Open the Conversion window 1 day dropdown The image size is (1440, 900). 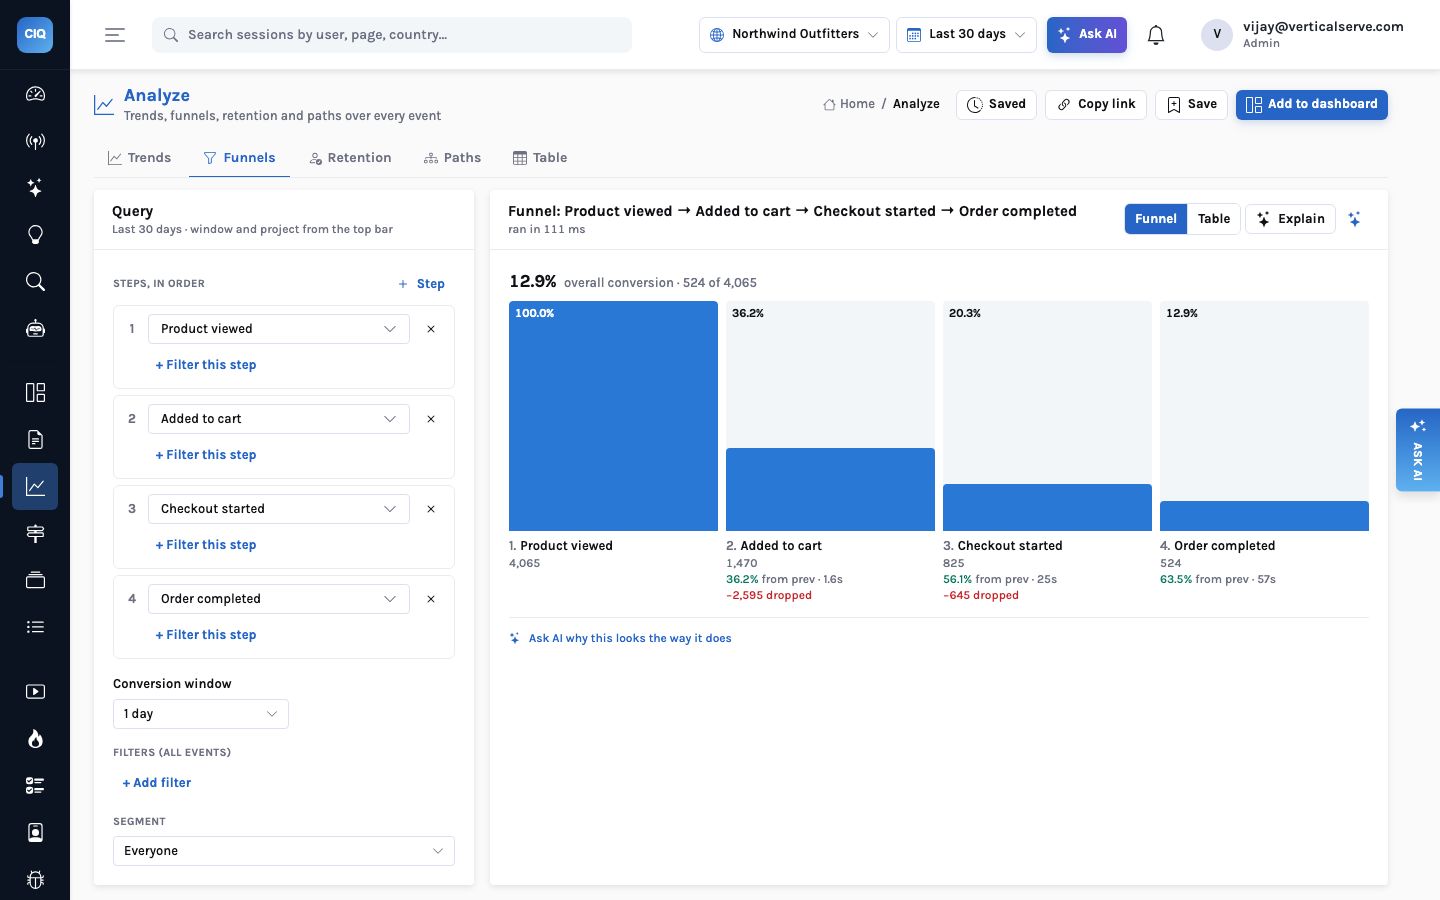coord(201,714)
